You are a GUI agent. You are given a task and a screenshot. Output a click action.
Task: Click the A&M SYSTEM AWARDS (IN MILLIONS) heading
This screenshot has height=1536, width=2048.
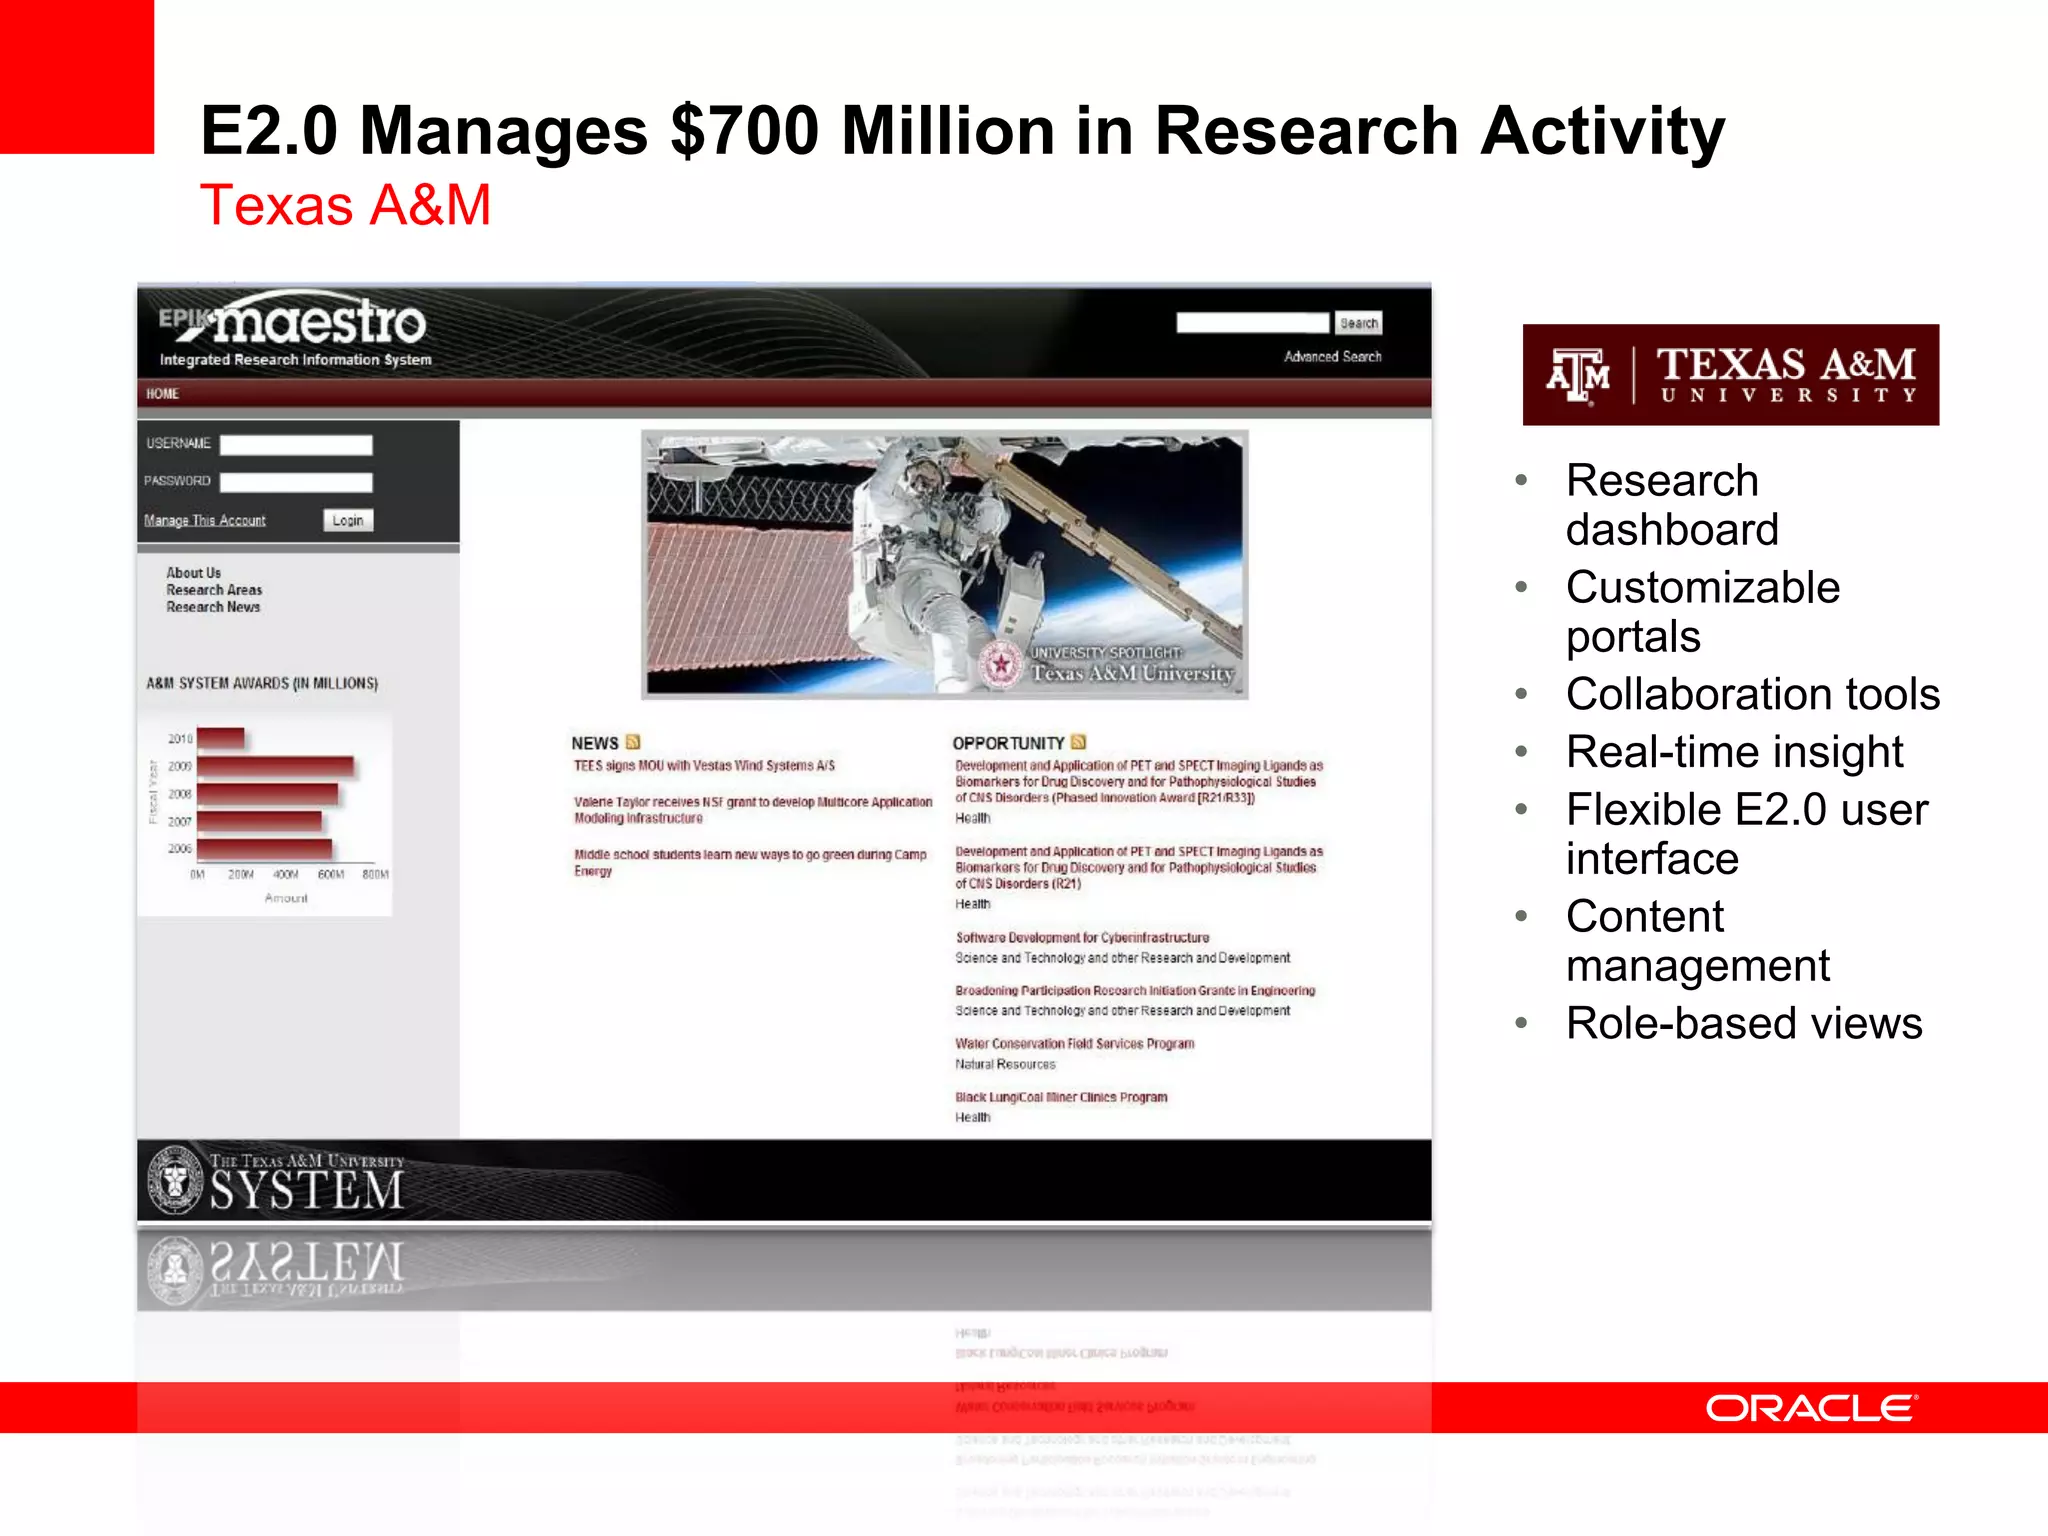point(262,684)
